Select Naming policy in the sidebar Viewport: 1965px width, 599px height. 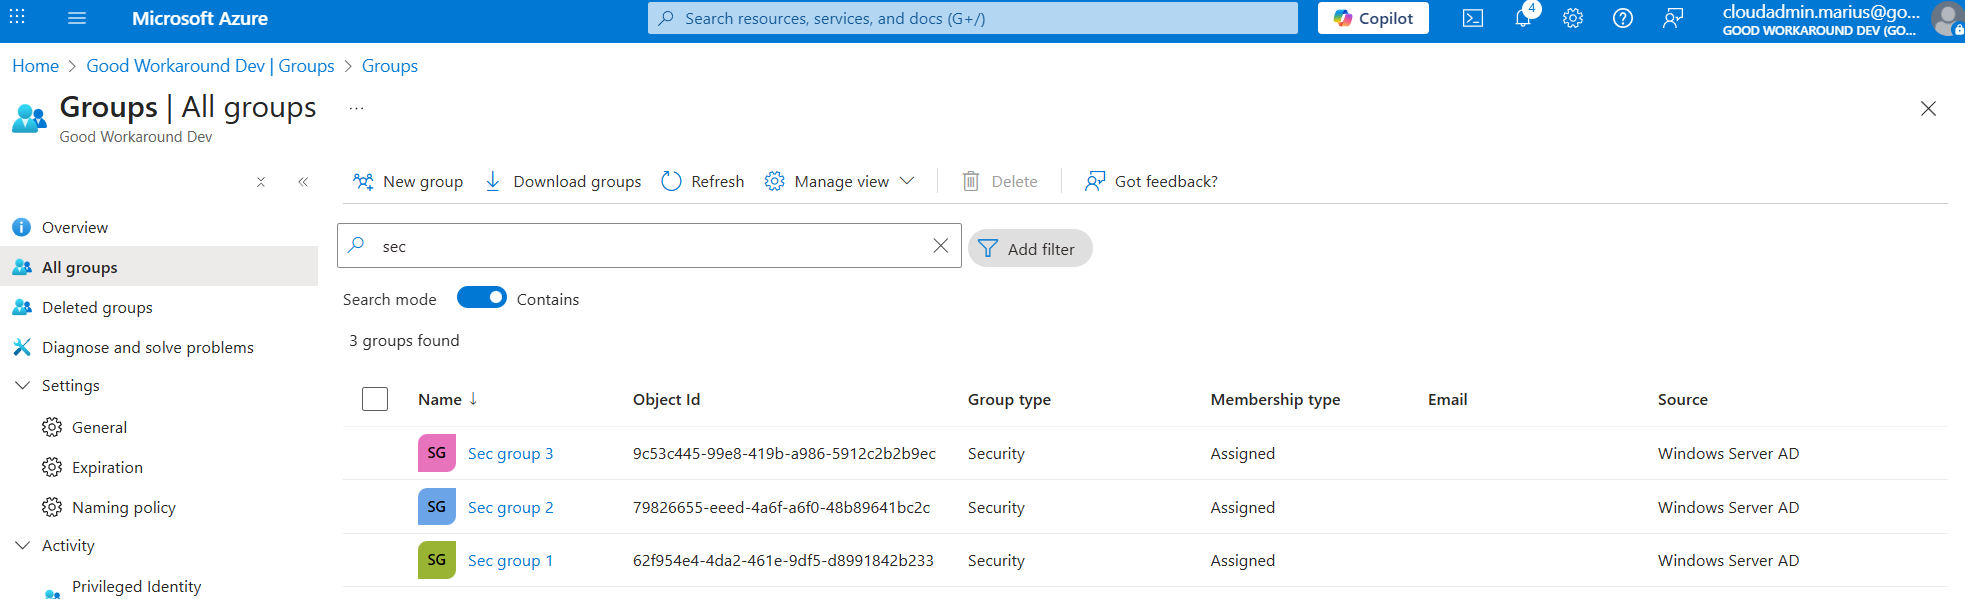click(123, 508)
